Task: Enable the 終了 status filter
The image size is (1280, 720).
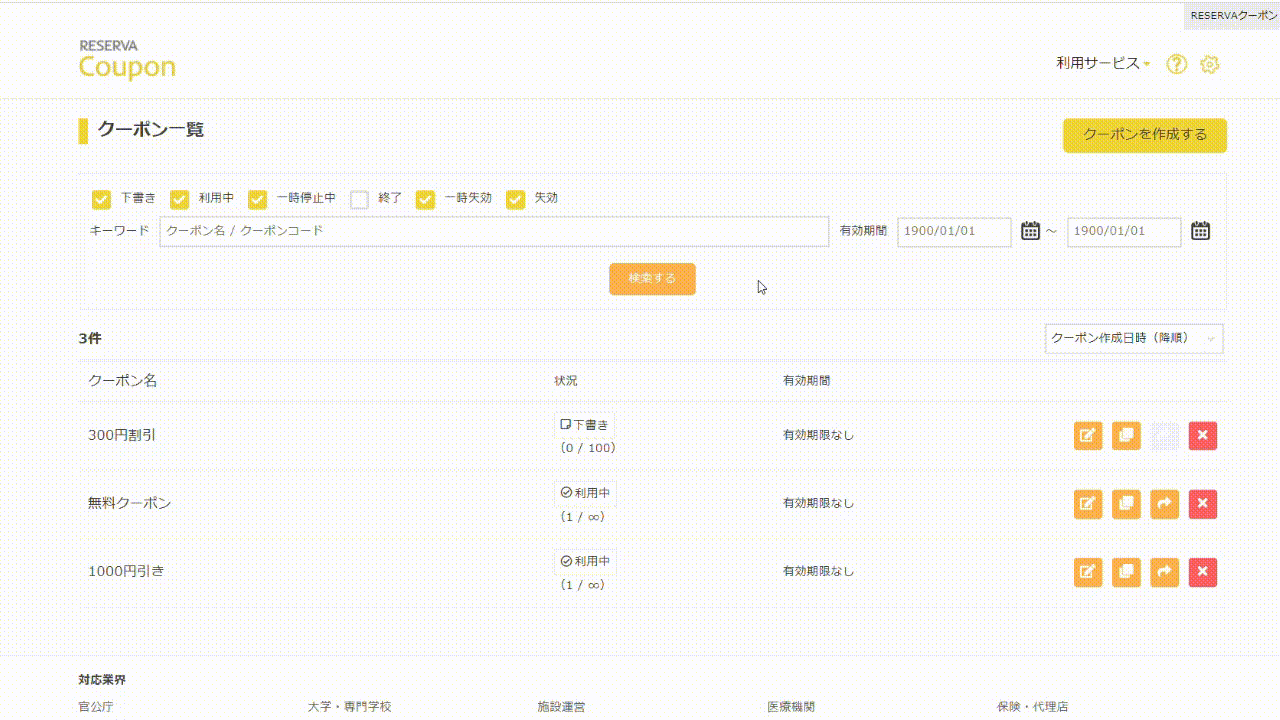Action: pyautogui.click(x=360, y=199)
